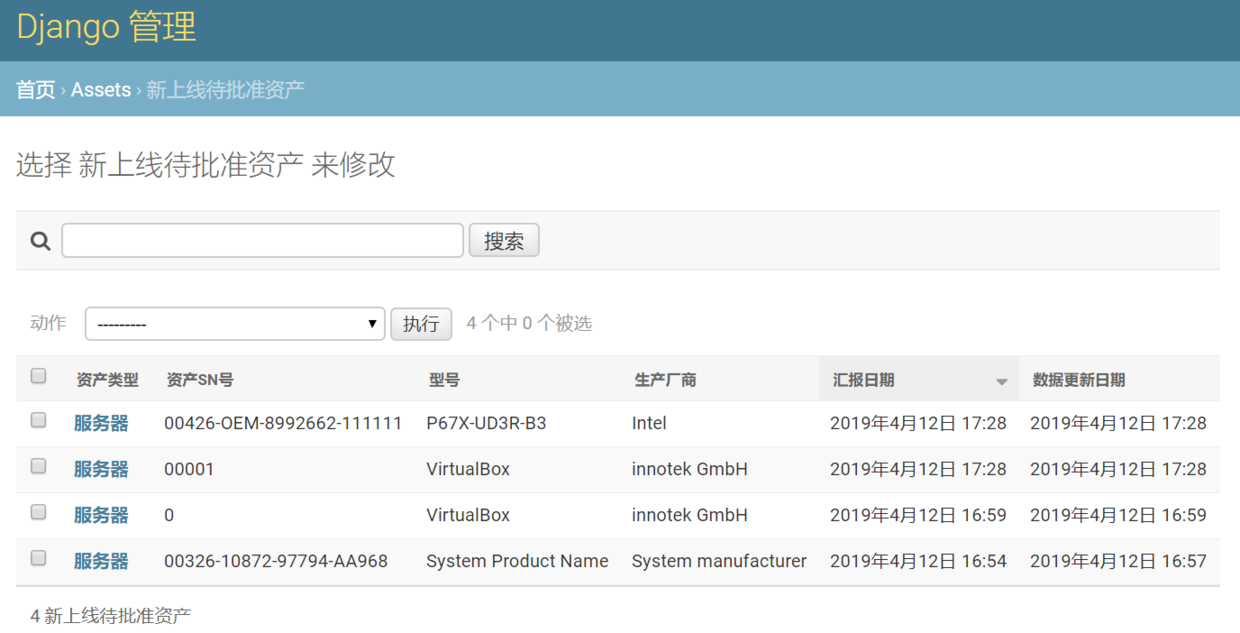Sort by 数据更新日期 column header
Viewport: 1240px width, 633px height.
tap(1079, 380)
